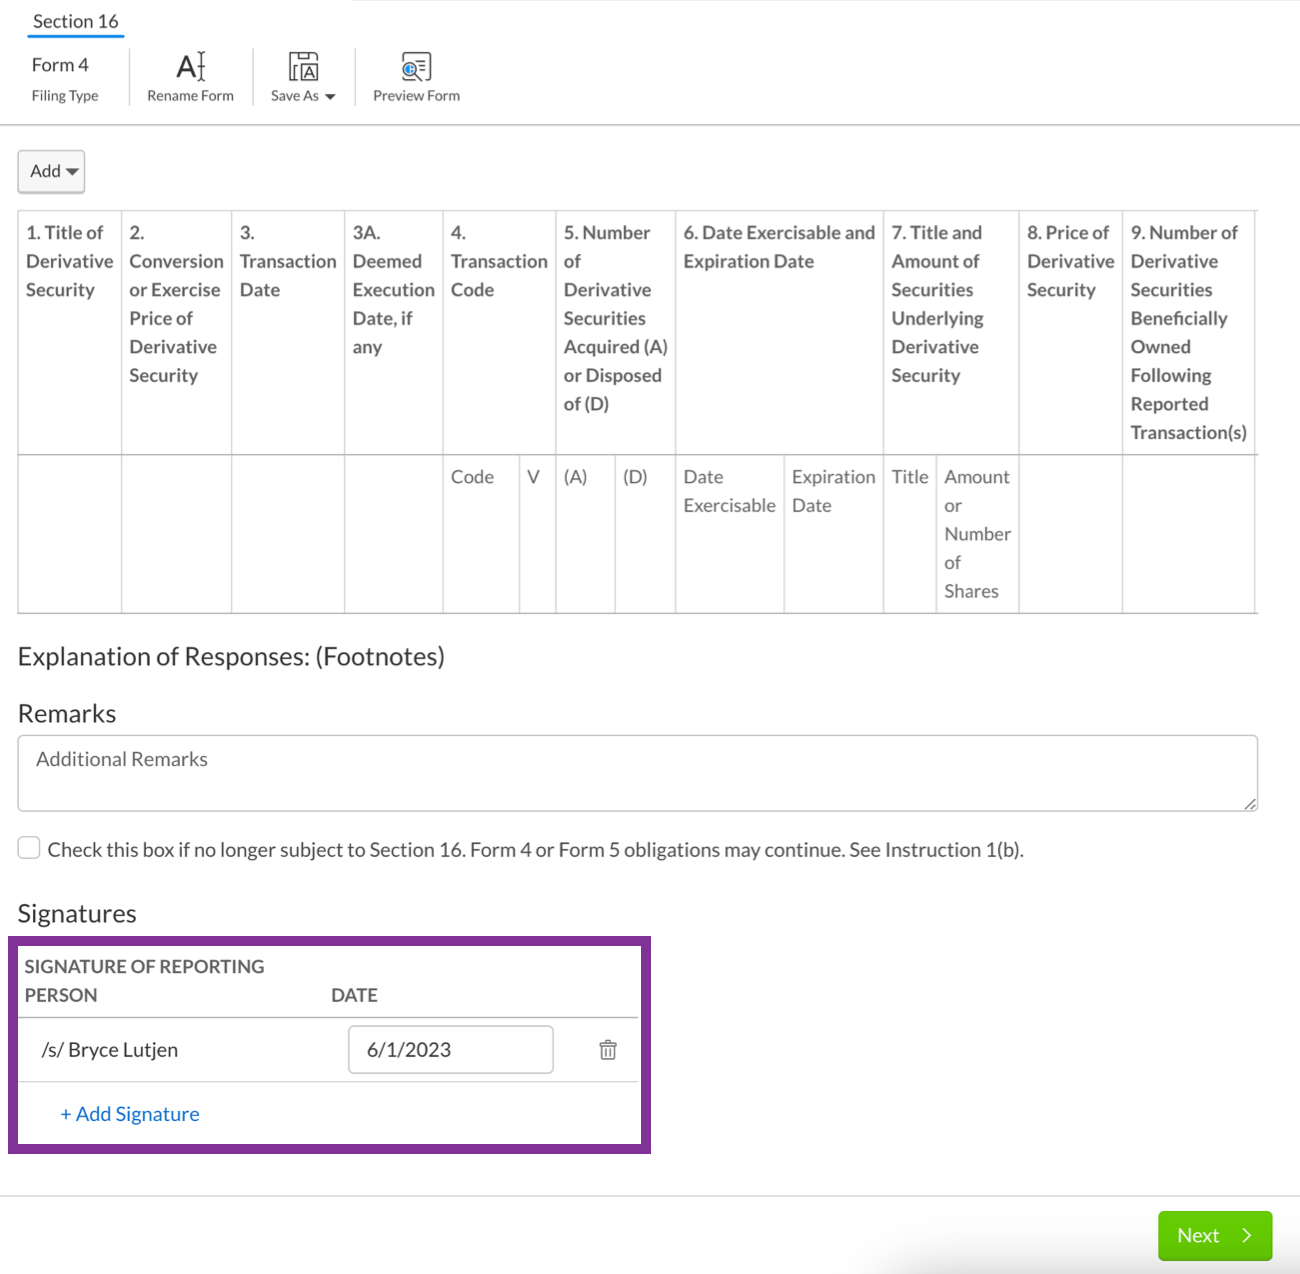This screenshot has width=1300, height=1274.
Task: Click the Date Exercisable sub-header cell
Action: 729,491
